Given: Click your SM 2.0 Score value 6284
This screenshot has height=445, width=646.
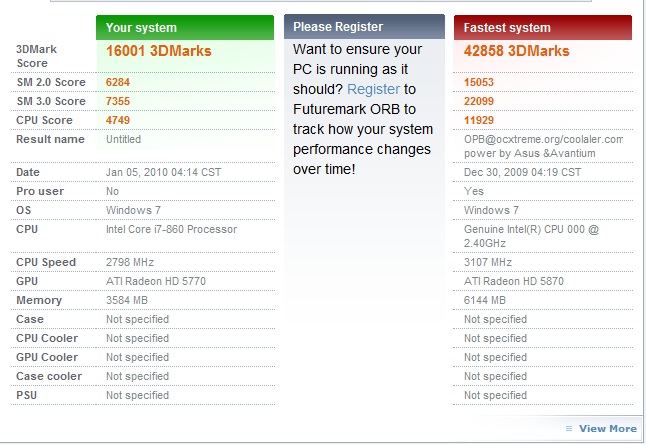Looking at the screenshot, I should click(118, 82).
